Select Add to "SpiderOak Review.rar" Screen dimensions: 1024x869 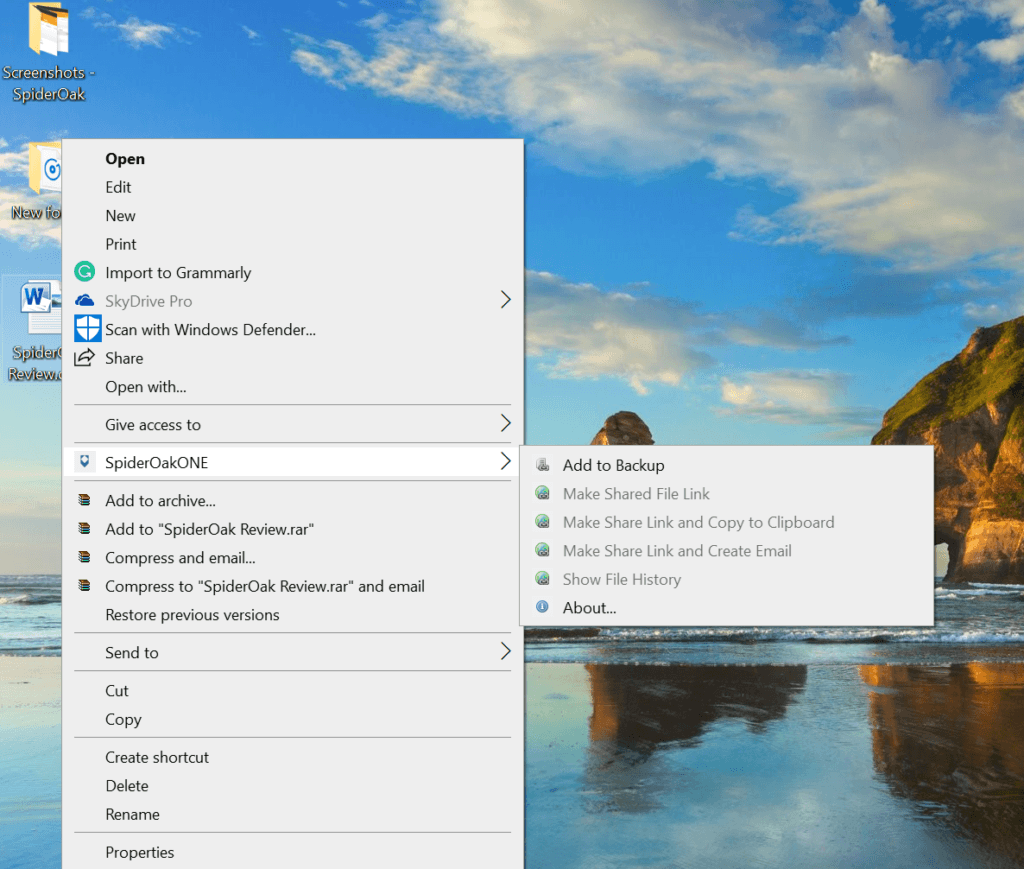[x=293, y=529]
